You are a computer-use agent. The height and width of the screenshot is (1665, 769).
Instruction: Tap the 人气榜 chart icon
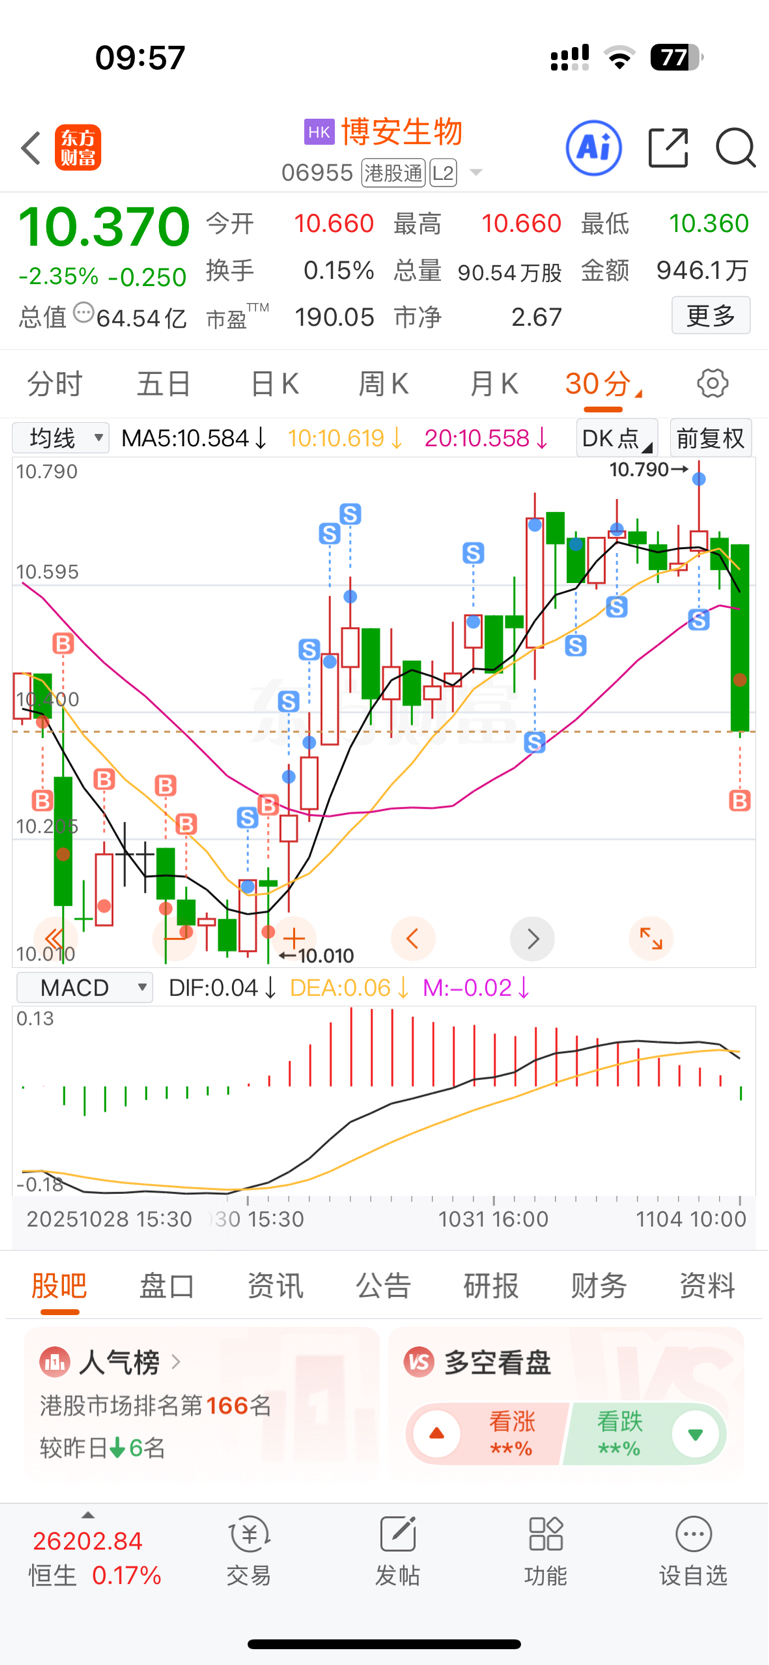tap(54, 1361)
